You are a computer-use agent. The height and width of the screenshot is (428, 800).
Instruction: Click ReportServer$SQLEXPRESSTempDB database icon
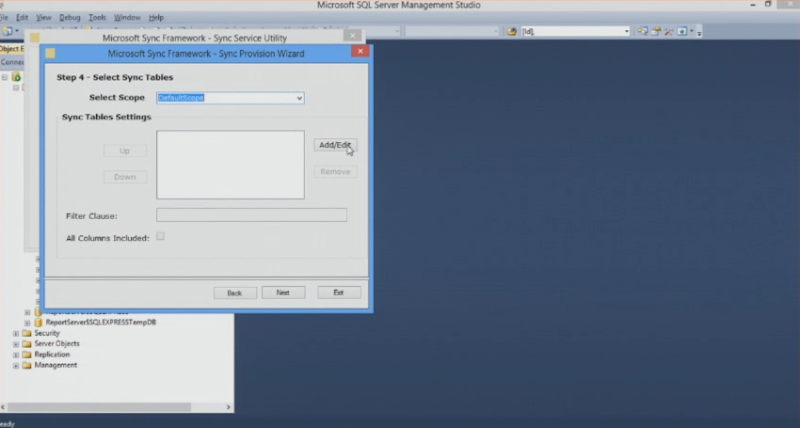pyautogui.click(x=38, y=322)
